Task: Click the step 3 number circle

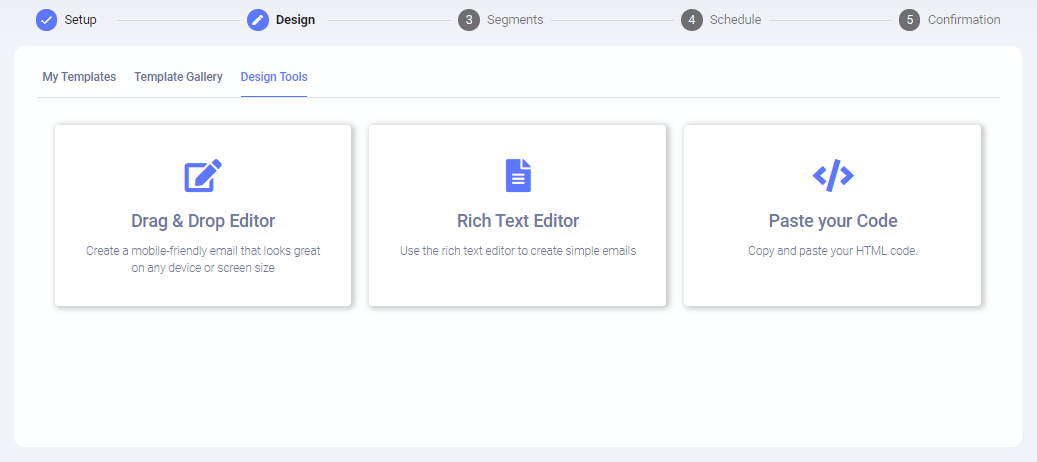Action: 469,20
